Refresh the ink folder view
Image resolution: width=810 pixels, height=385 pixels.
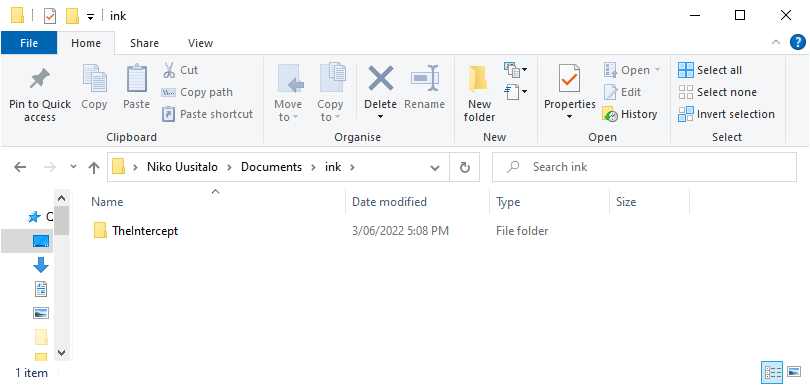(x=464, y=167)
